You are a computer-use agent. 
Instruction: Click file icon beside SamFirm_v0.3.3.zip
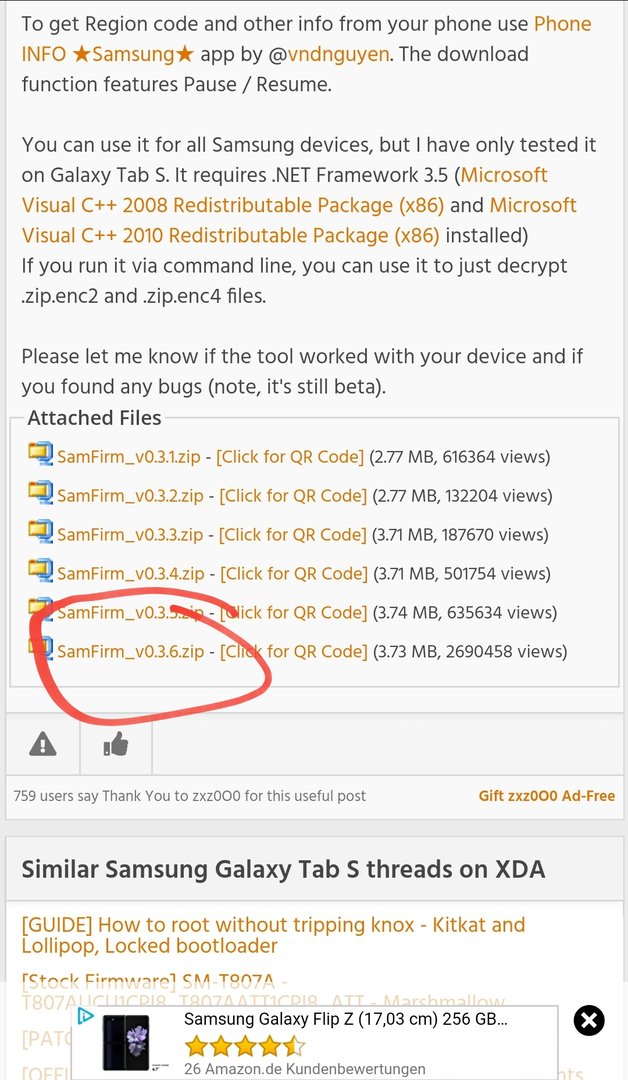pyautogui.click(x=40, y=531)
